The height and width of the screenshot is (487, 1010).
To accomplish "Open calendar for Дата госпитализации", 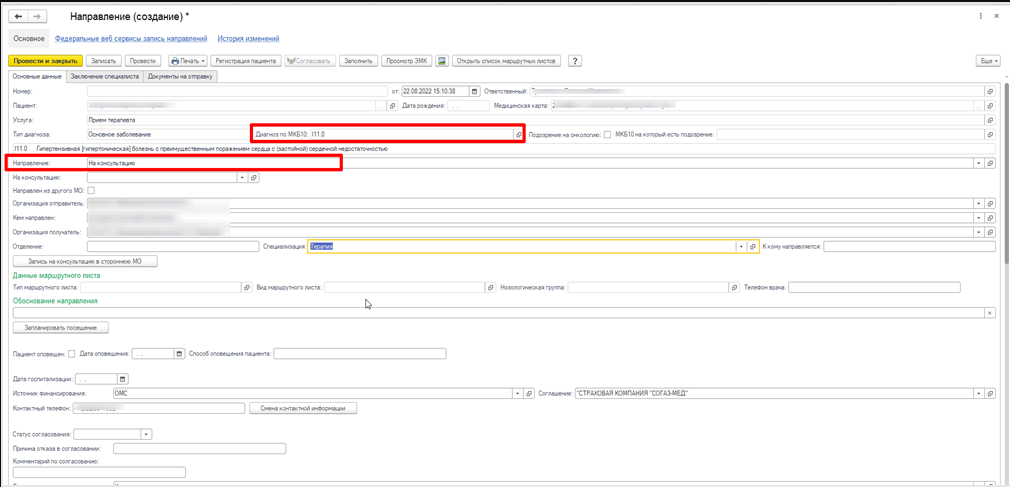I will click(x=123, y=379).
